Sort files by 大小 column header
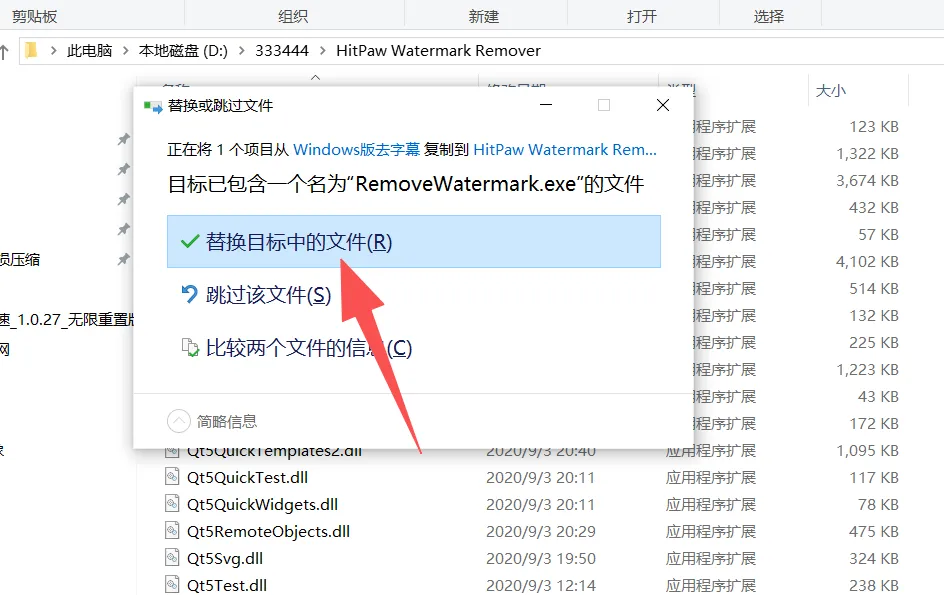This screenshot has height=595, width=944. point(831,91)
